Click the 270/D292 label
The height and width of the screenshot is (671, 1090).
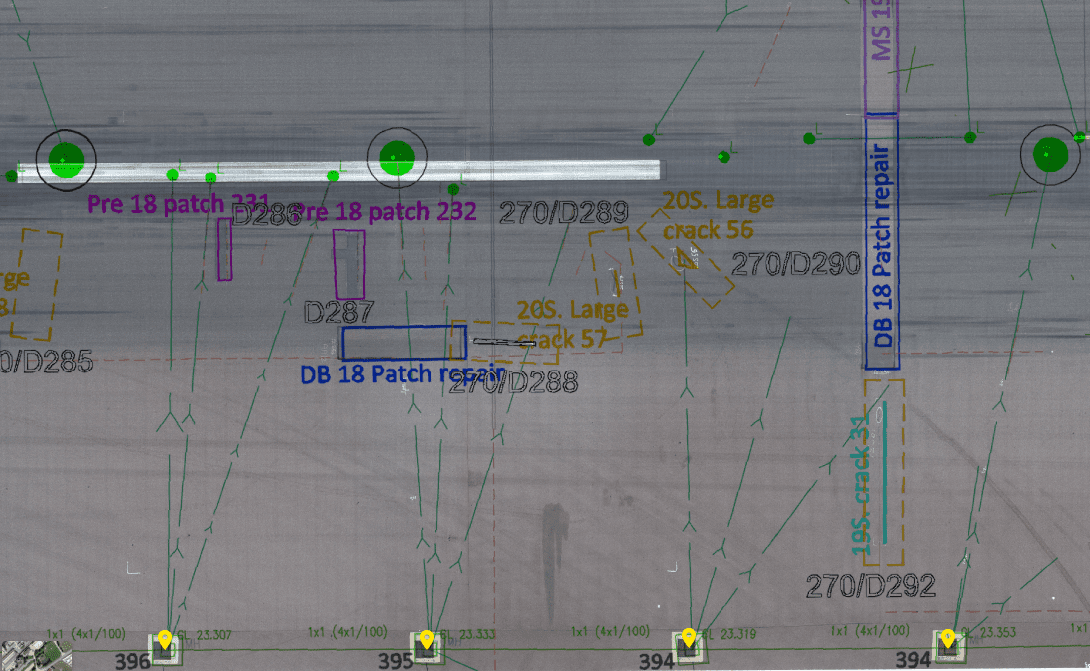coord(871,585)
